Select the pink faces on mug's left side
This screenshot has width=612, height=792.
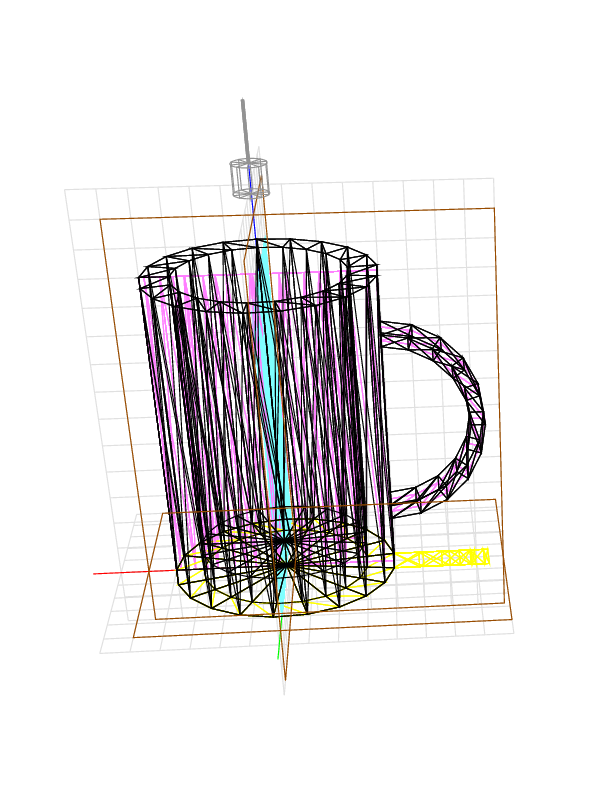tap(160, 400)
